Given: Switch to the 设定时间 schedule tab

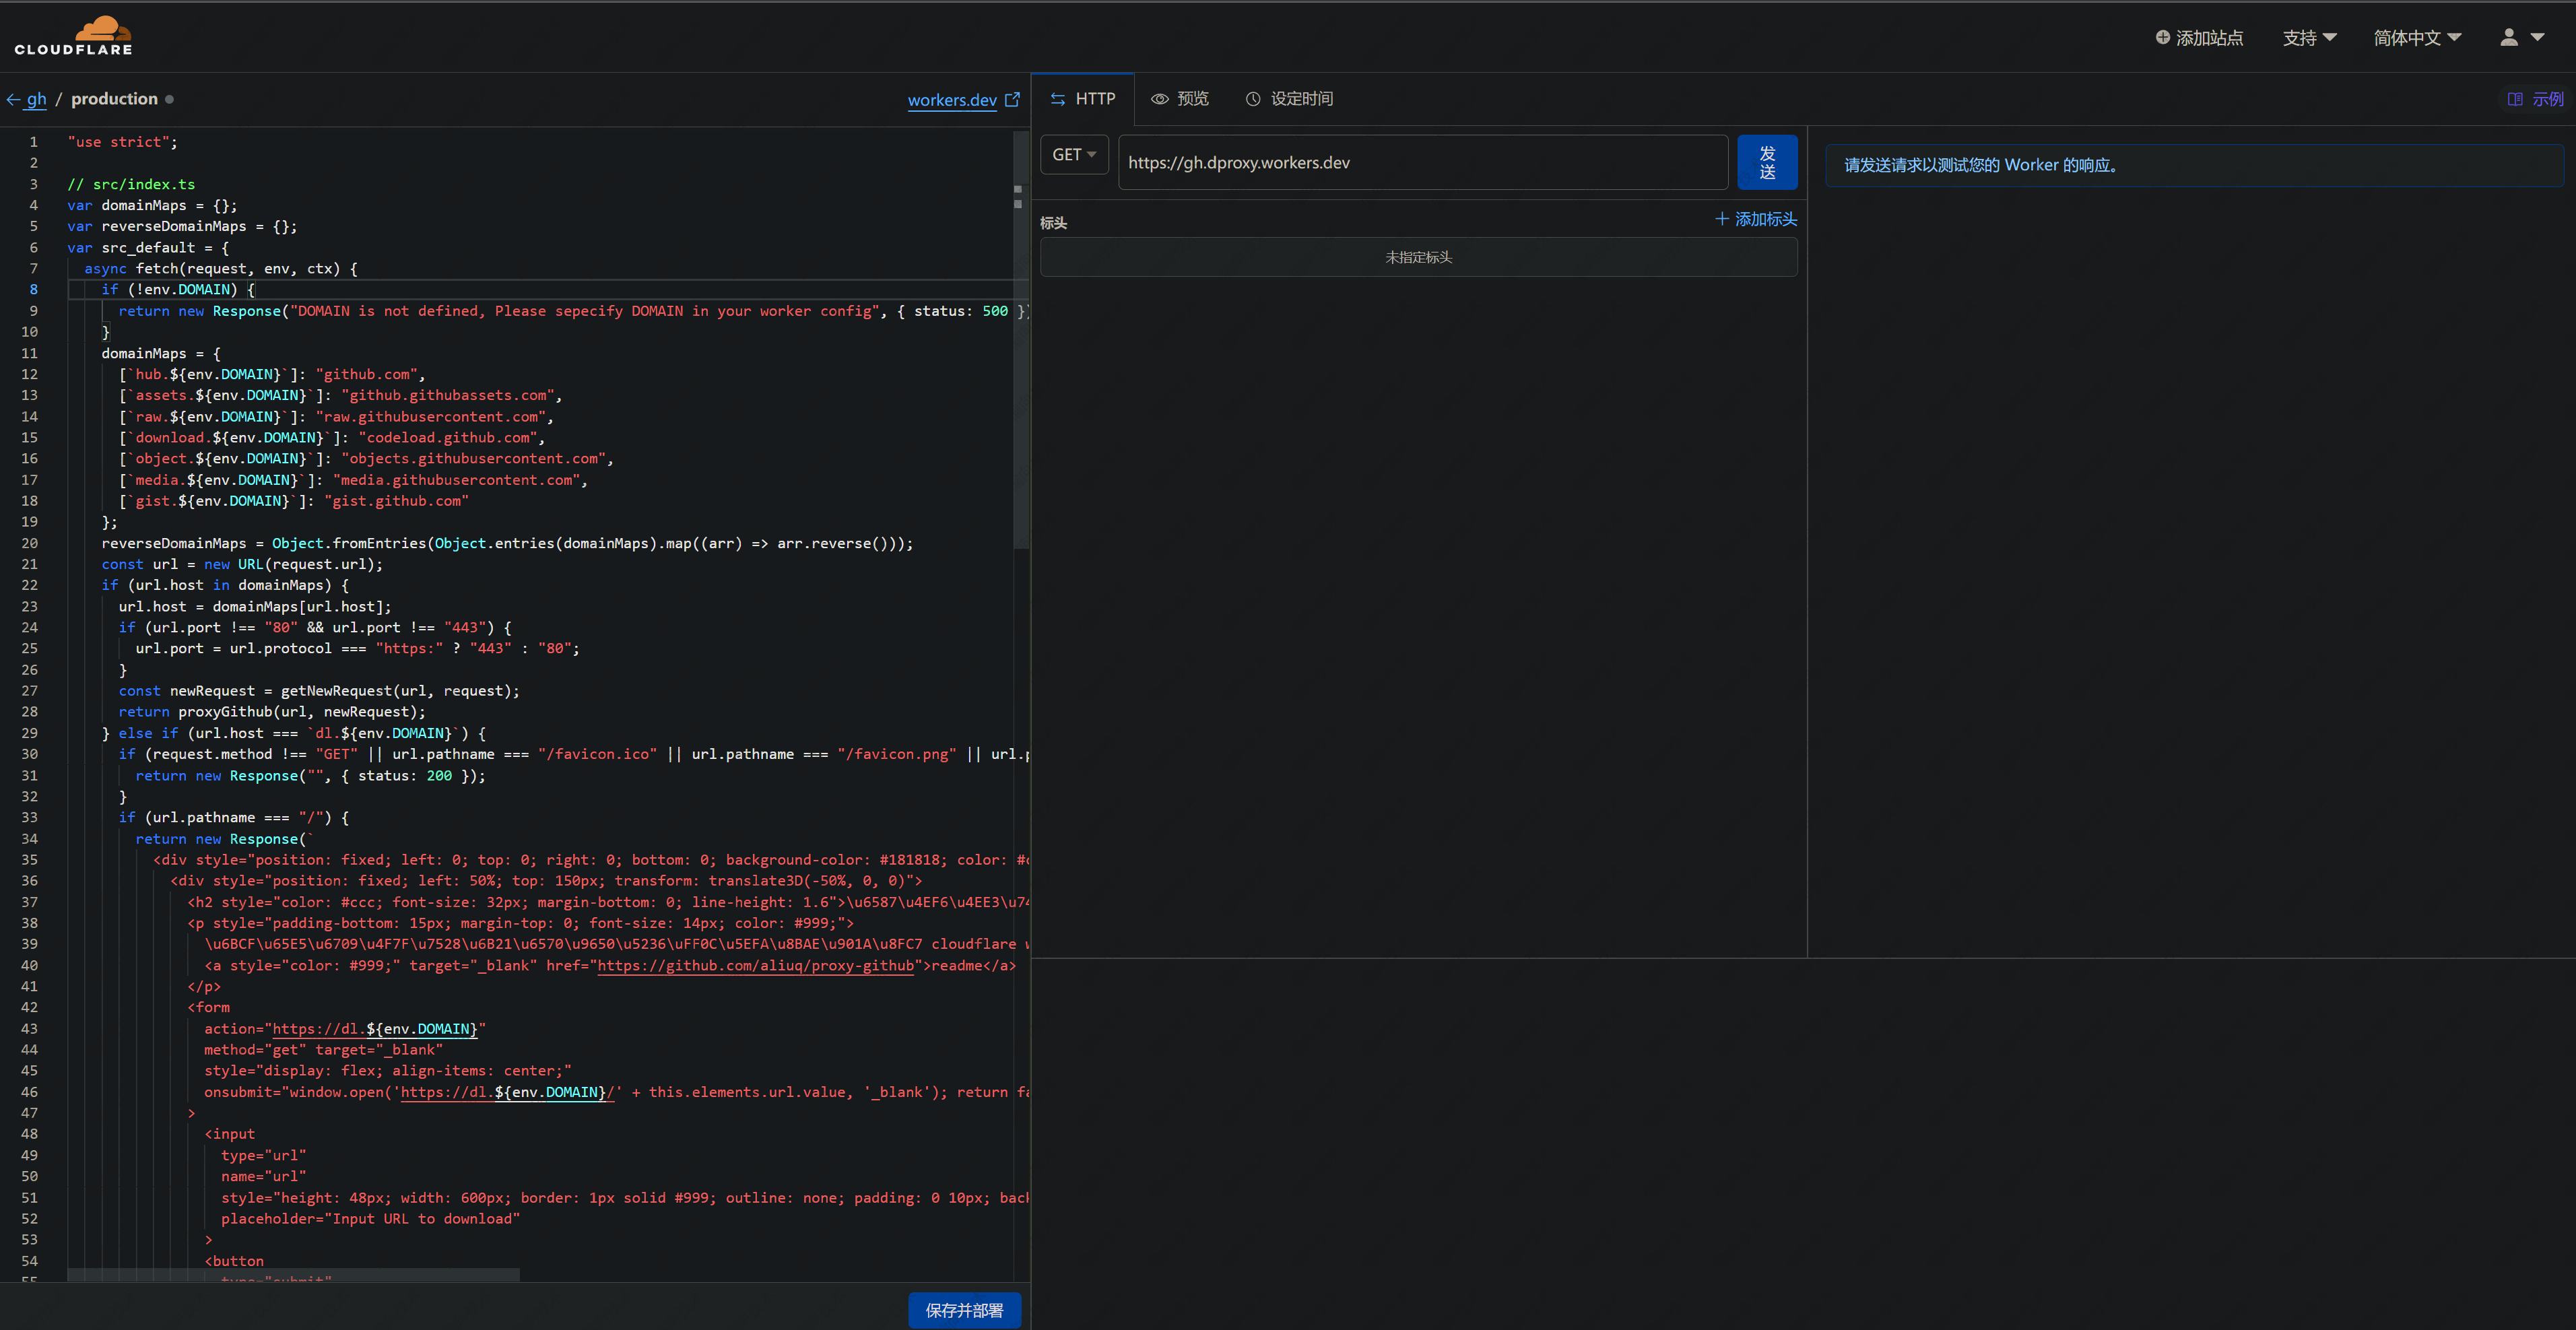Looking at the screenshot, I should coord(1289,99).
